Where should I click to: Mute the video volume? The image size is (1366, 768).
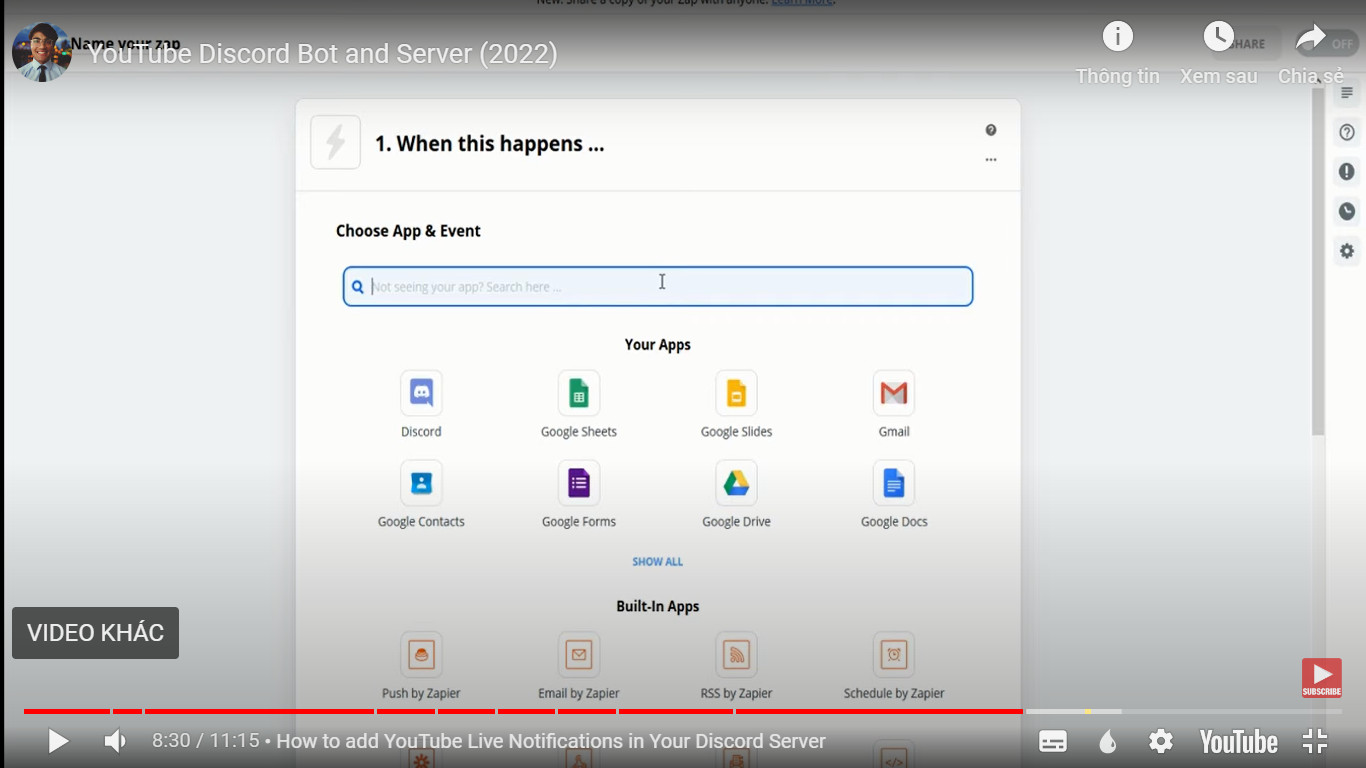click(x=116, y=741)
